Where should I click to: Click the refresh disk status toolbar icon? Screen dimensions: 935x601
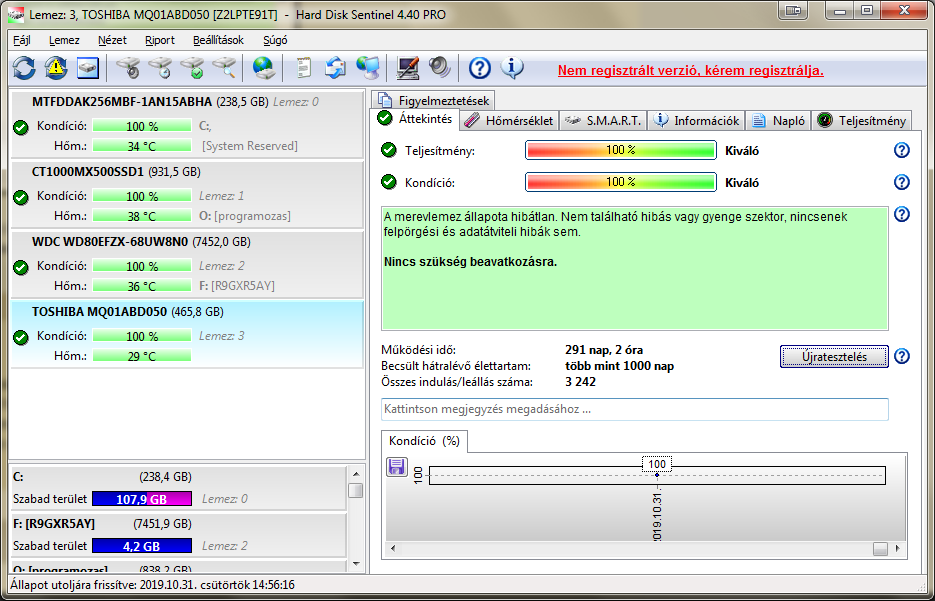(x=24, y=69)
